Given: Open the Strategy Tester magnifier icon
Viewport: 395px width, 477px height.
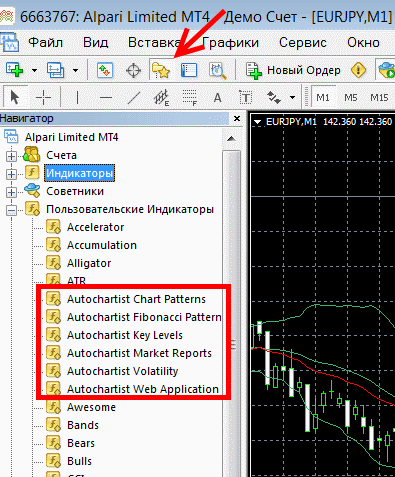Looking at the screenshot, I should click(217, 71).
